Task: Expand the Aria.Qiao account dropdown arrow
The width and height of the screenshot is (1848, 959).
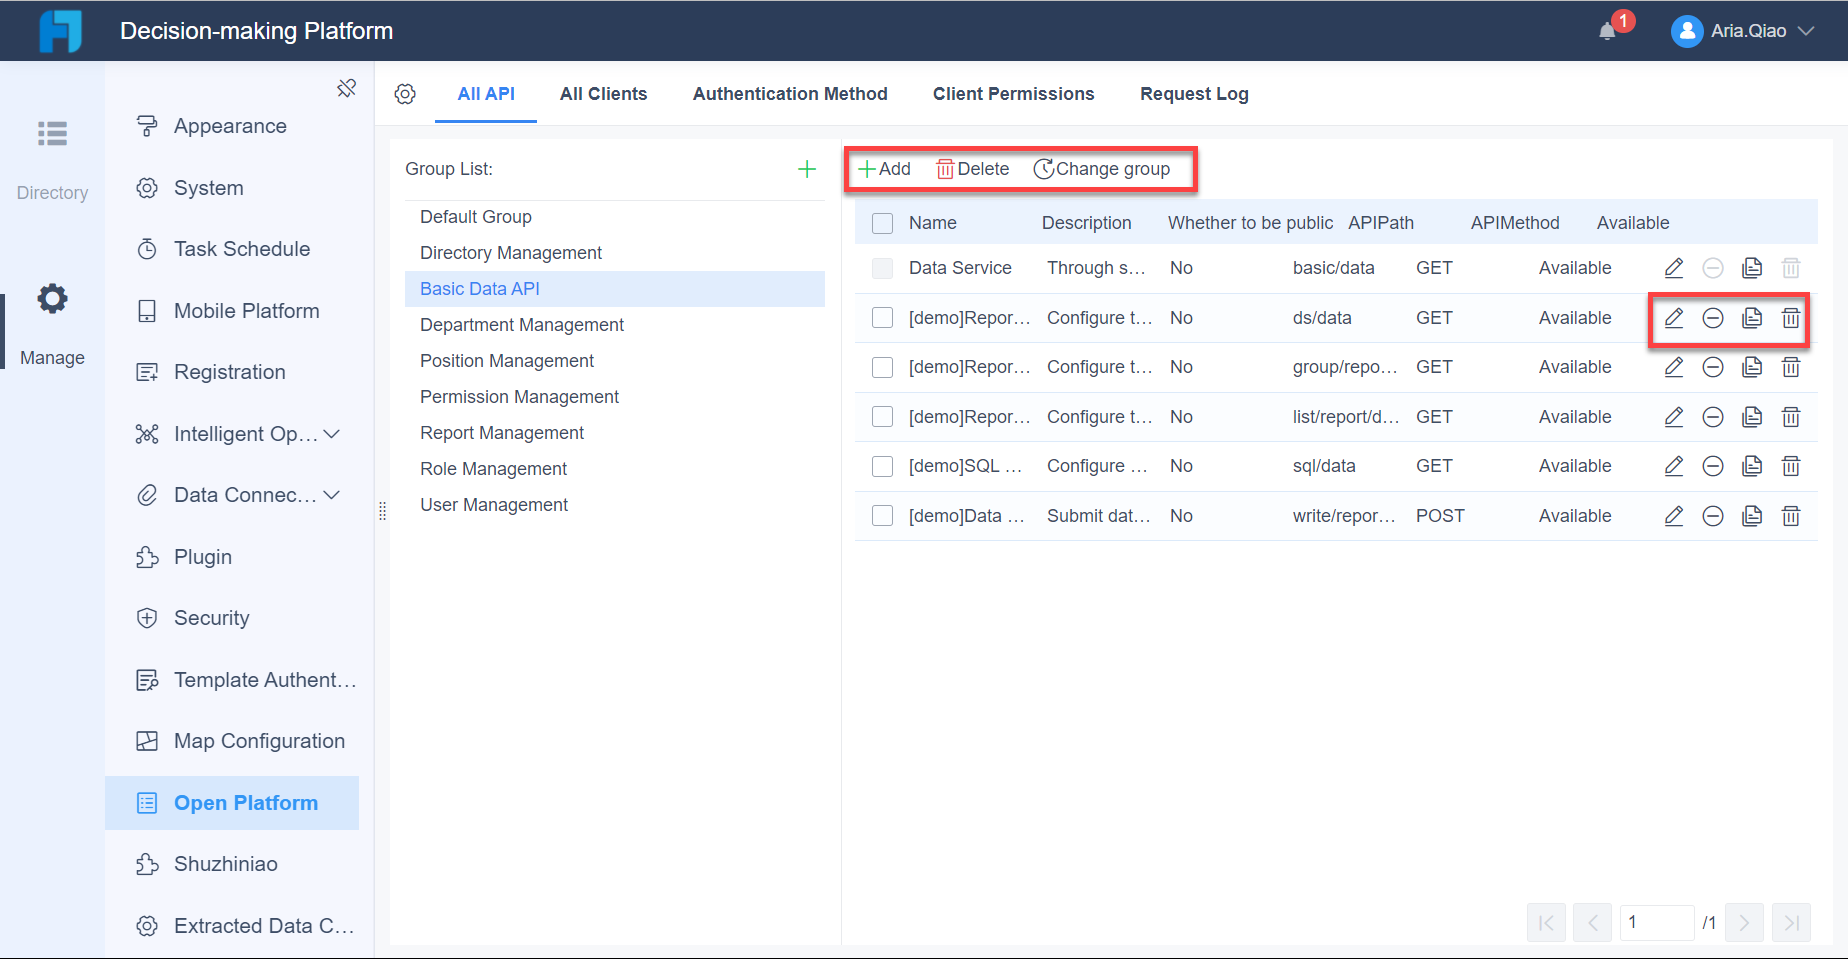Action: [x=1806, y=31]
